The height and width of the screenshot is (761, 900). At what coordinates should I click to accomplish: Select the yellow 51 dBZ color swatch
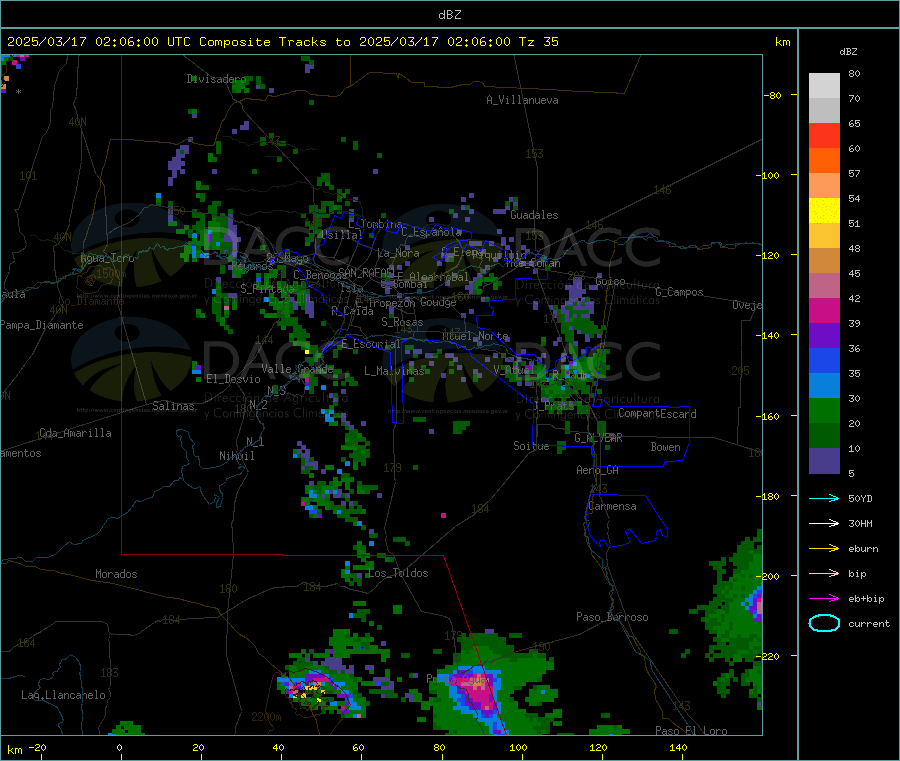824,211
